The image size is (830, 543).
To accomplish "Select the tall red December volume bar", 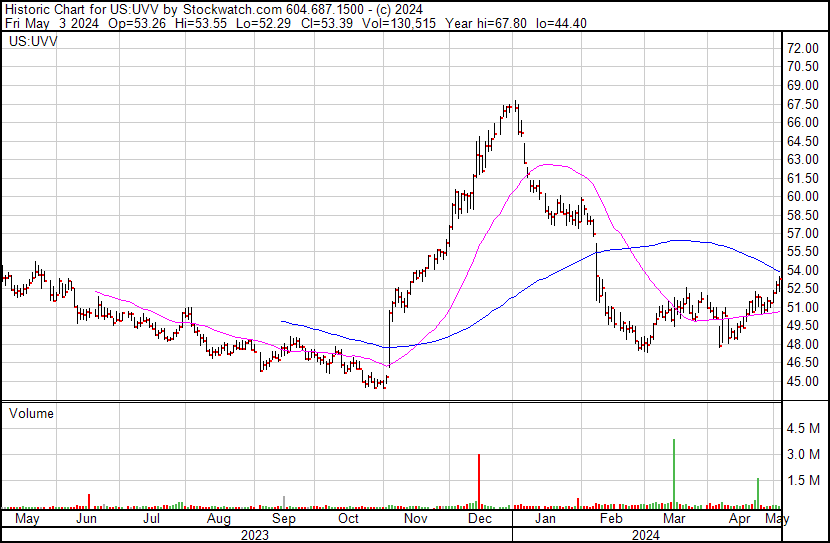I will tap(479, 480).
